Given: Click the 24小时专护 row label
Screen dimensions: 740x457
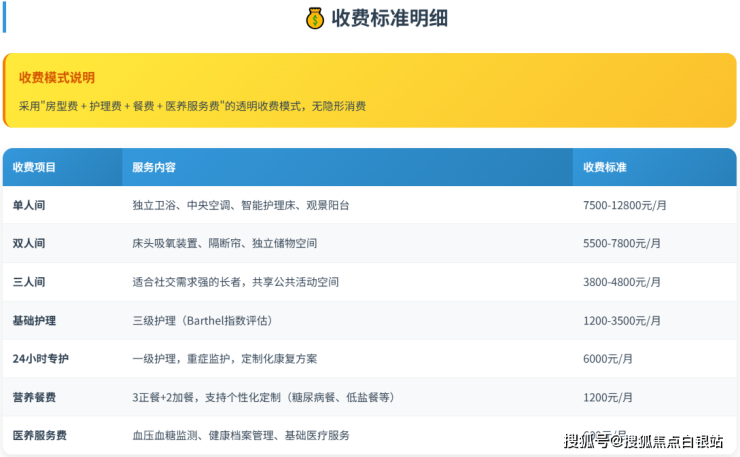Looking at the screenshot, I should tap(41, 358).
